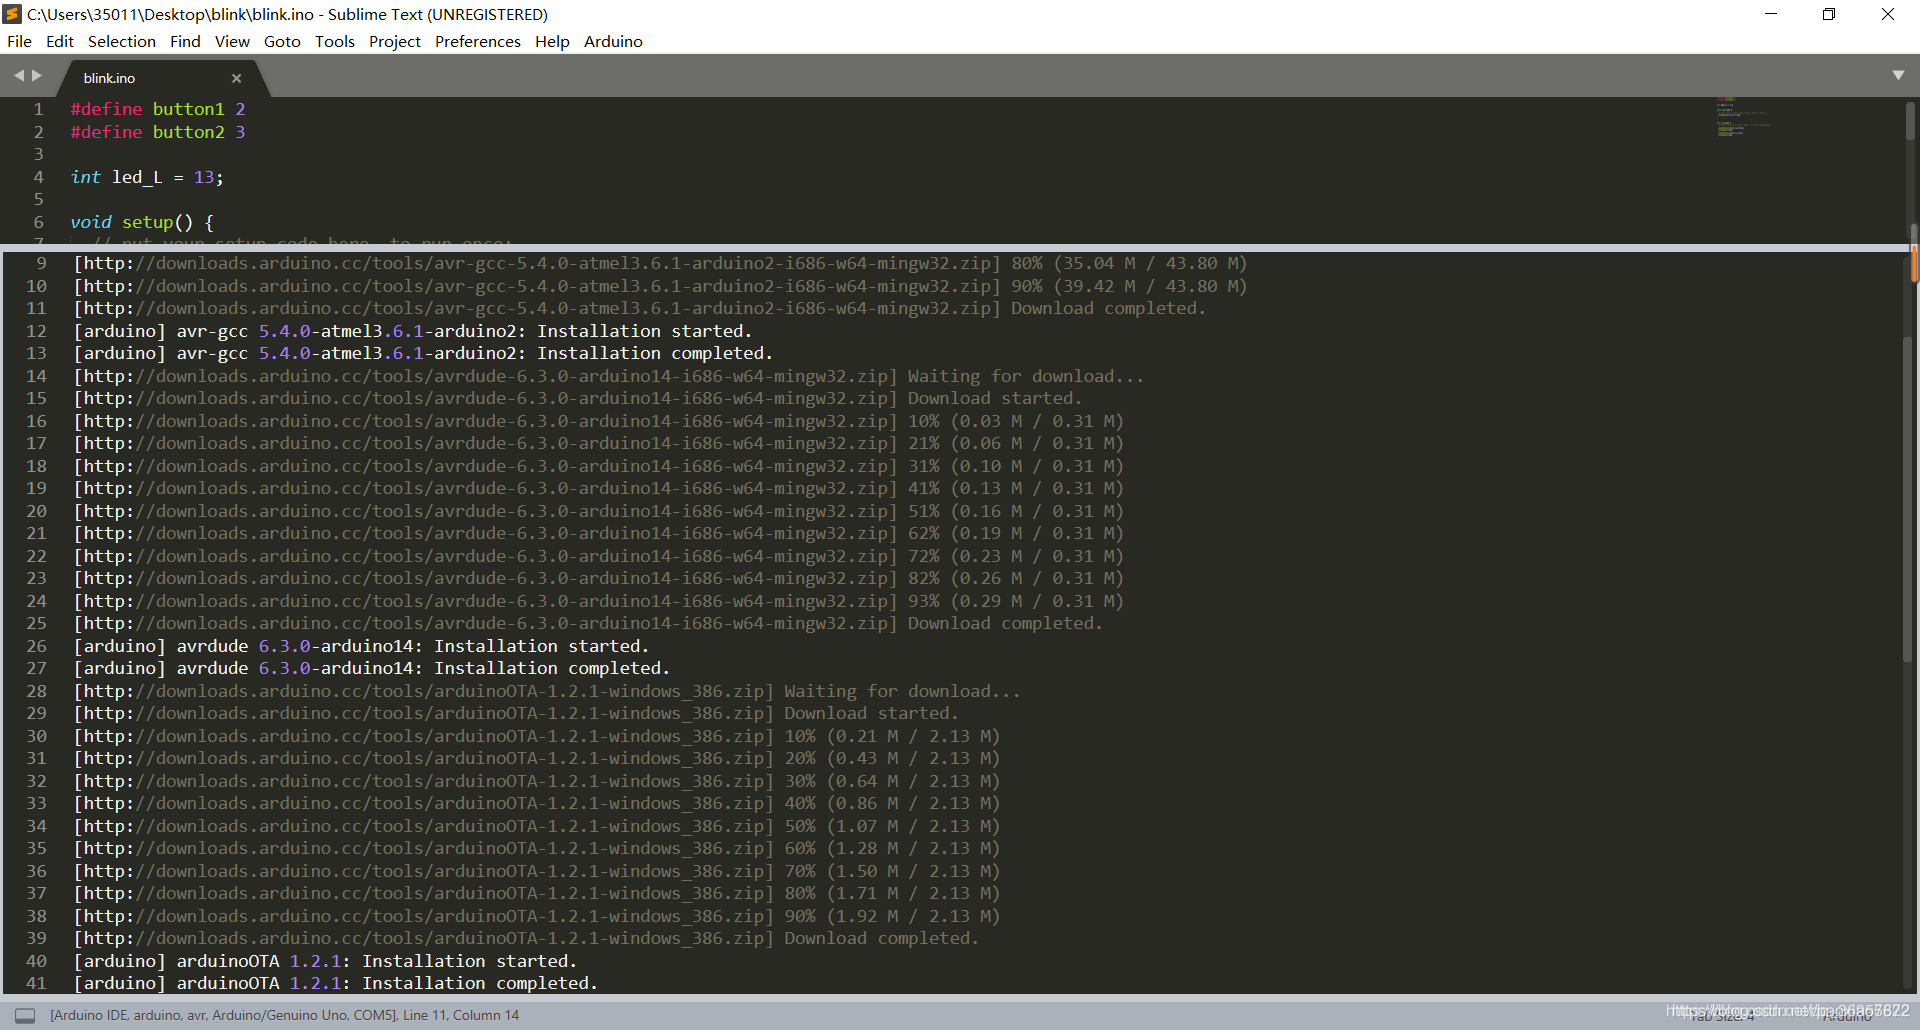1920x1030 pixels.
Task: Open the Find menu
Action: [185, 41]
